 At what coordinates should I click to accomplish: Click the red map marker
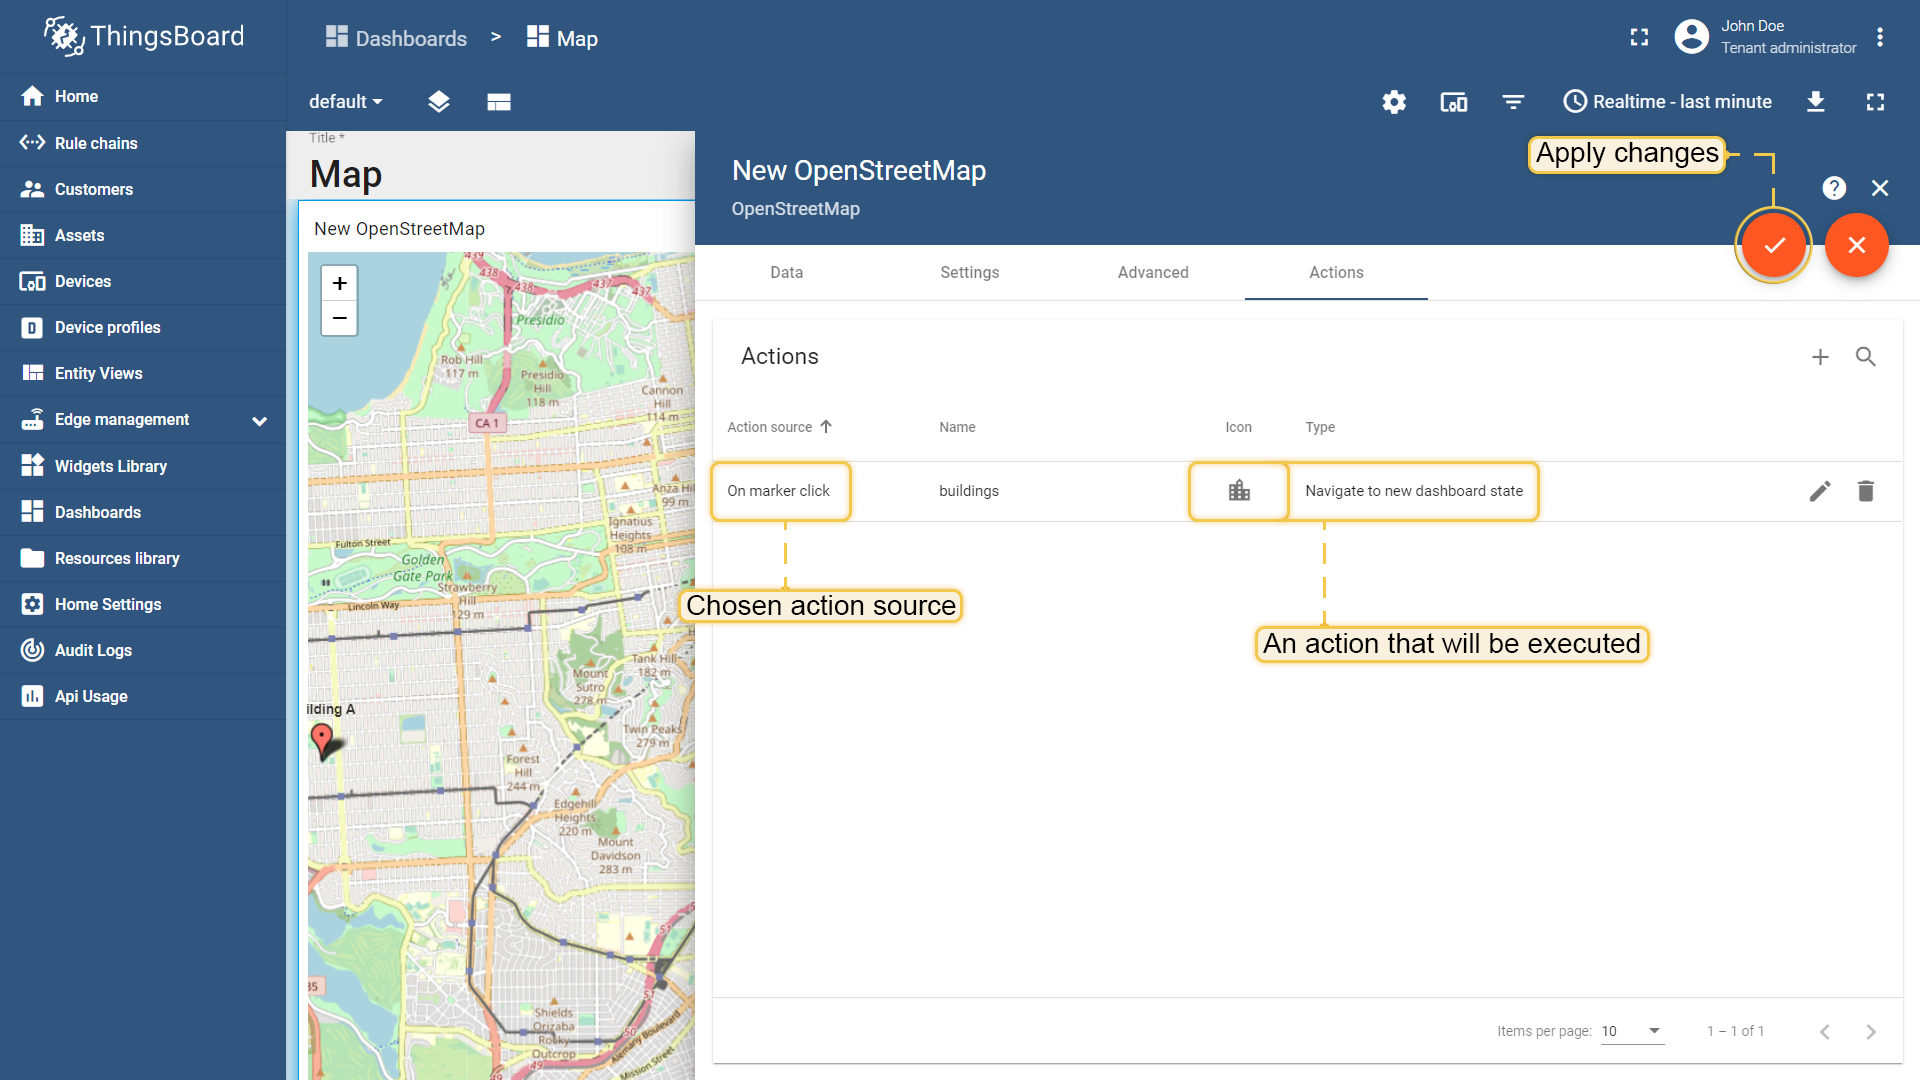(322, 741)
